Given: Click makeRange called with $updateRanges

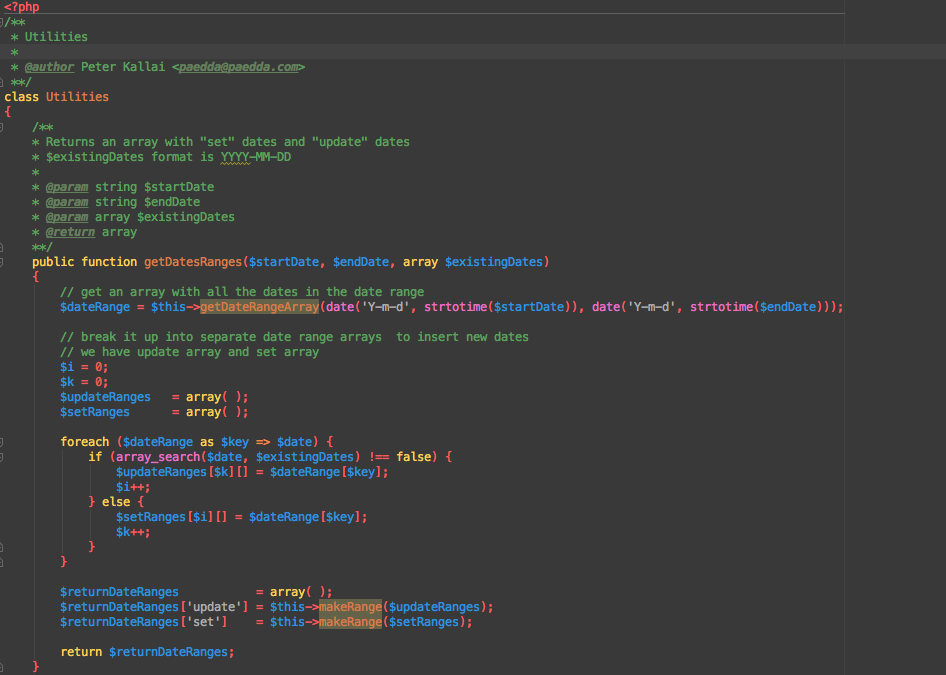Looking at the screenshot, I should pos(351,607).
